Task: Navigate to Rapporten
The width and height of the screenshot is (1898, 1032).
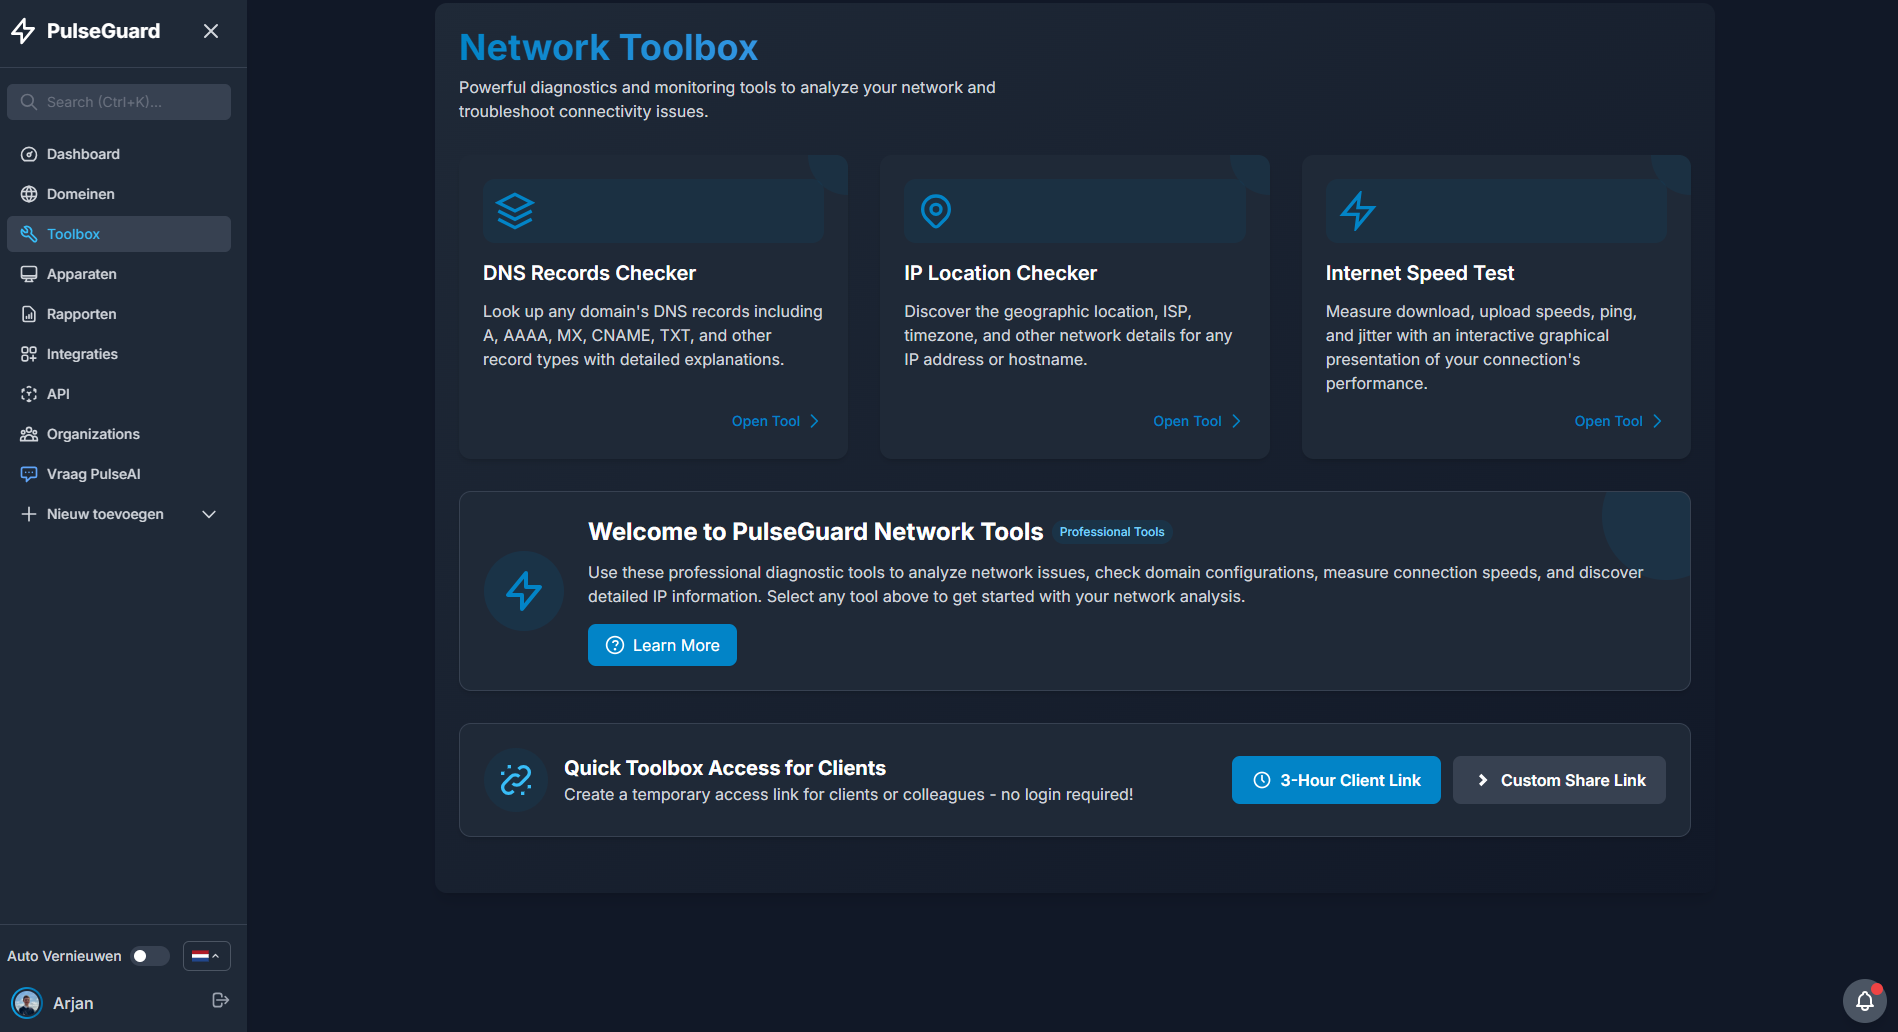Action: coord(119,314)
